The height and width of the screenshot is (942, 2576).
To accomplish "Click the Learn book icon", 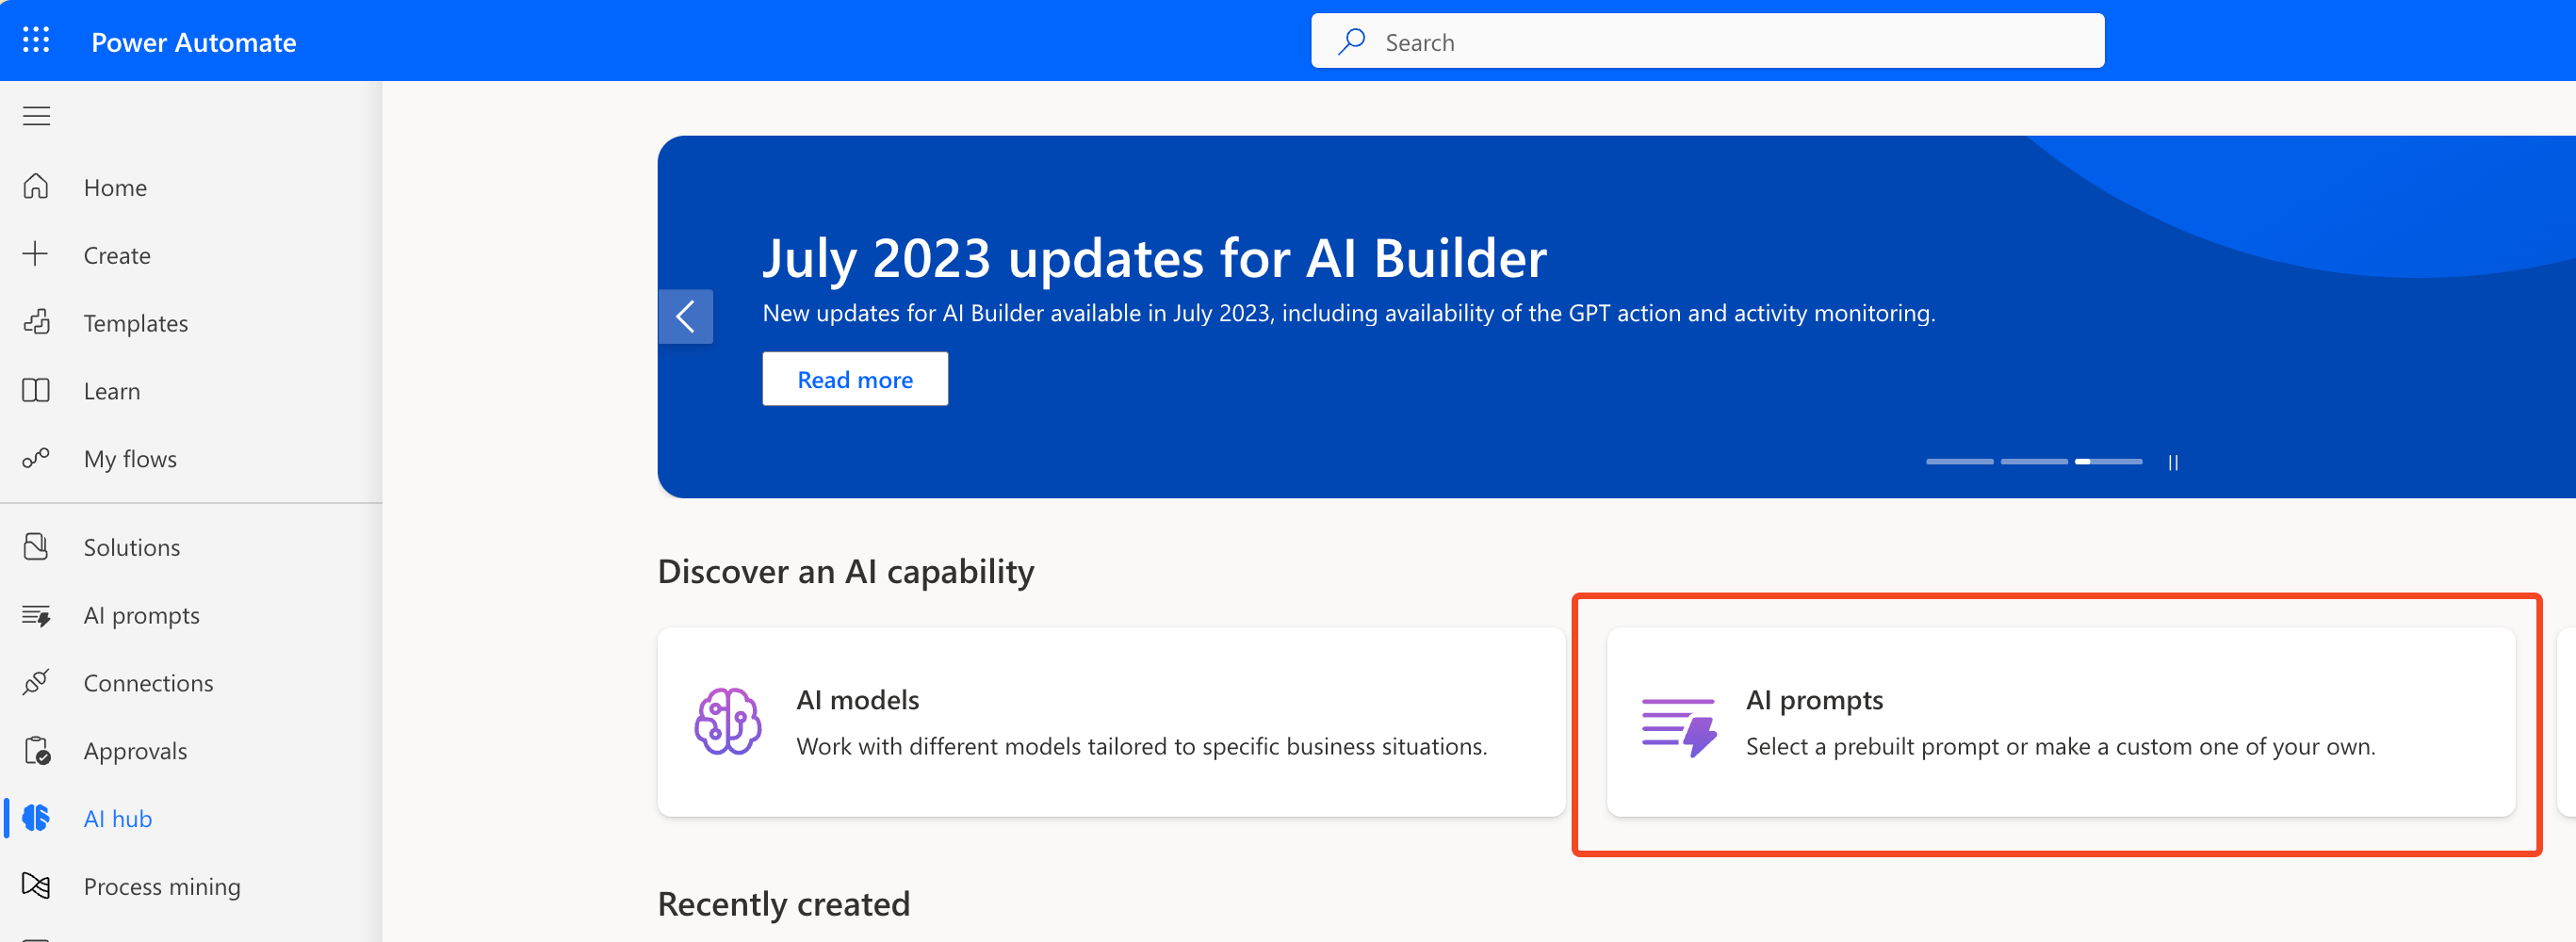I will 36,390.
